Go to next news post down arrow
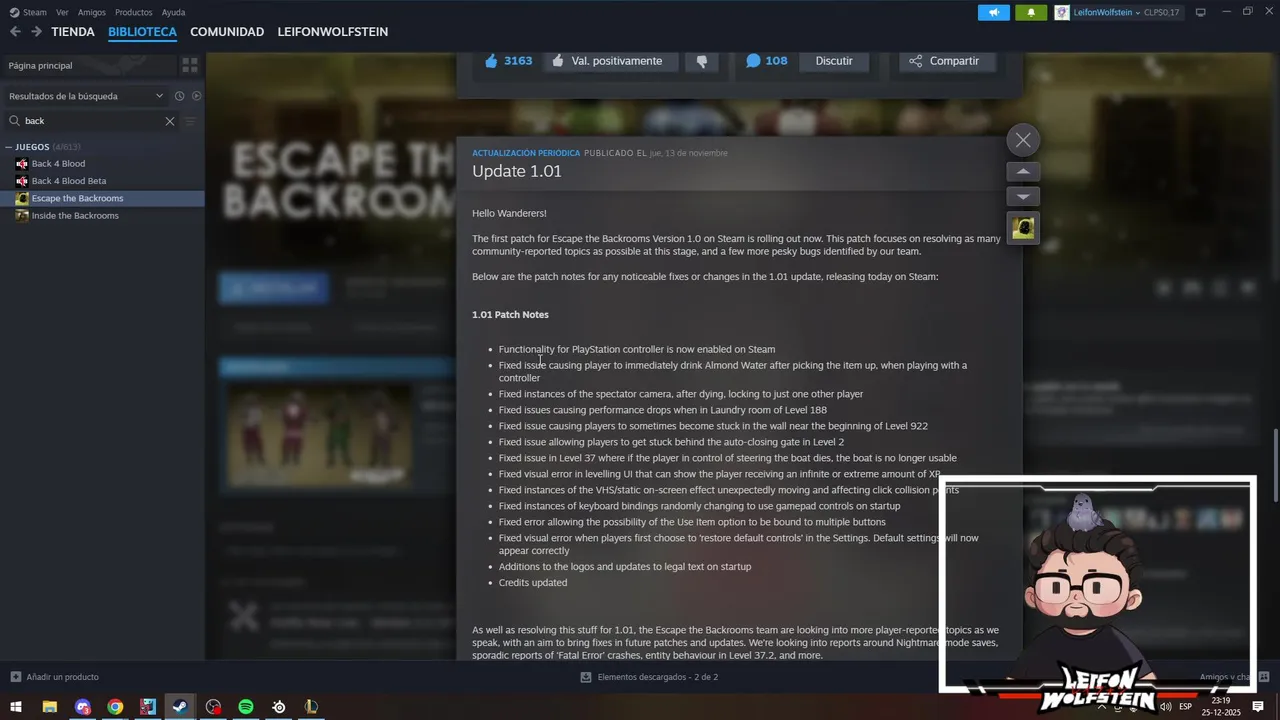The width and height of the screenshot is (1280, 720). click(1023, 196)
